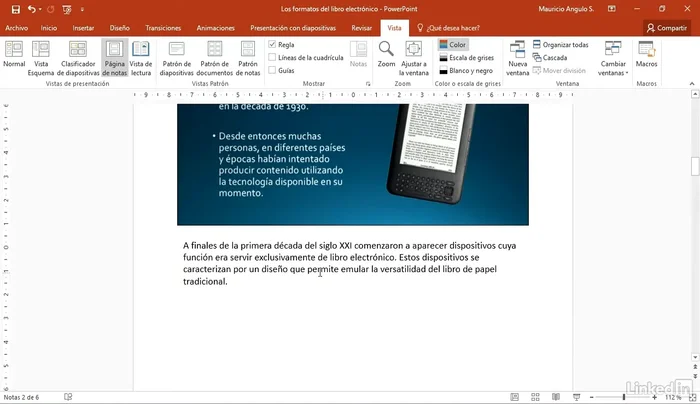Select Escala de grises mode
Image resolution: width=700 pixels, height=404 pixels.
(x=466, y=58)
